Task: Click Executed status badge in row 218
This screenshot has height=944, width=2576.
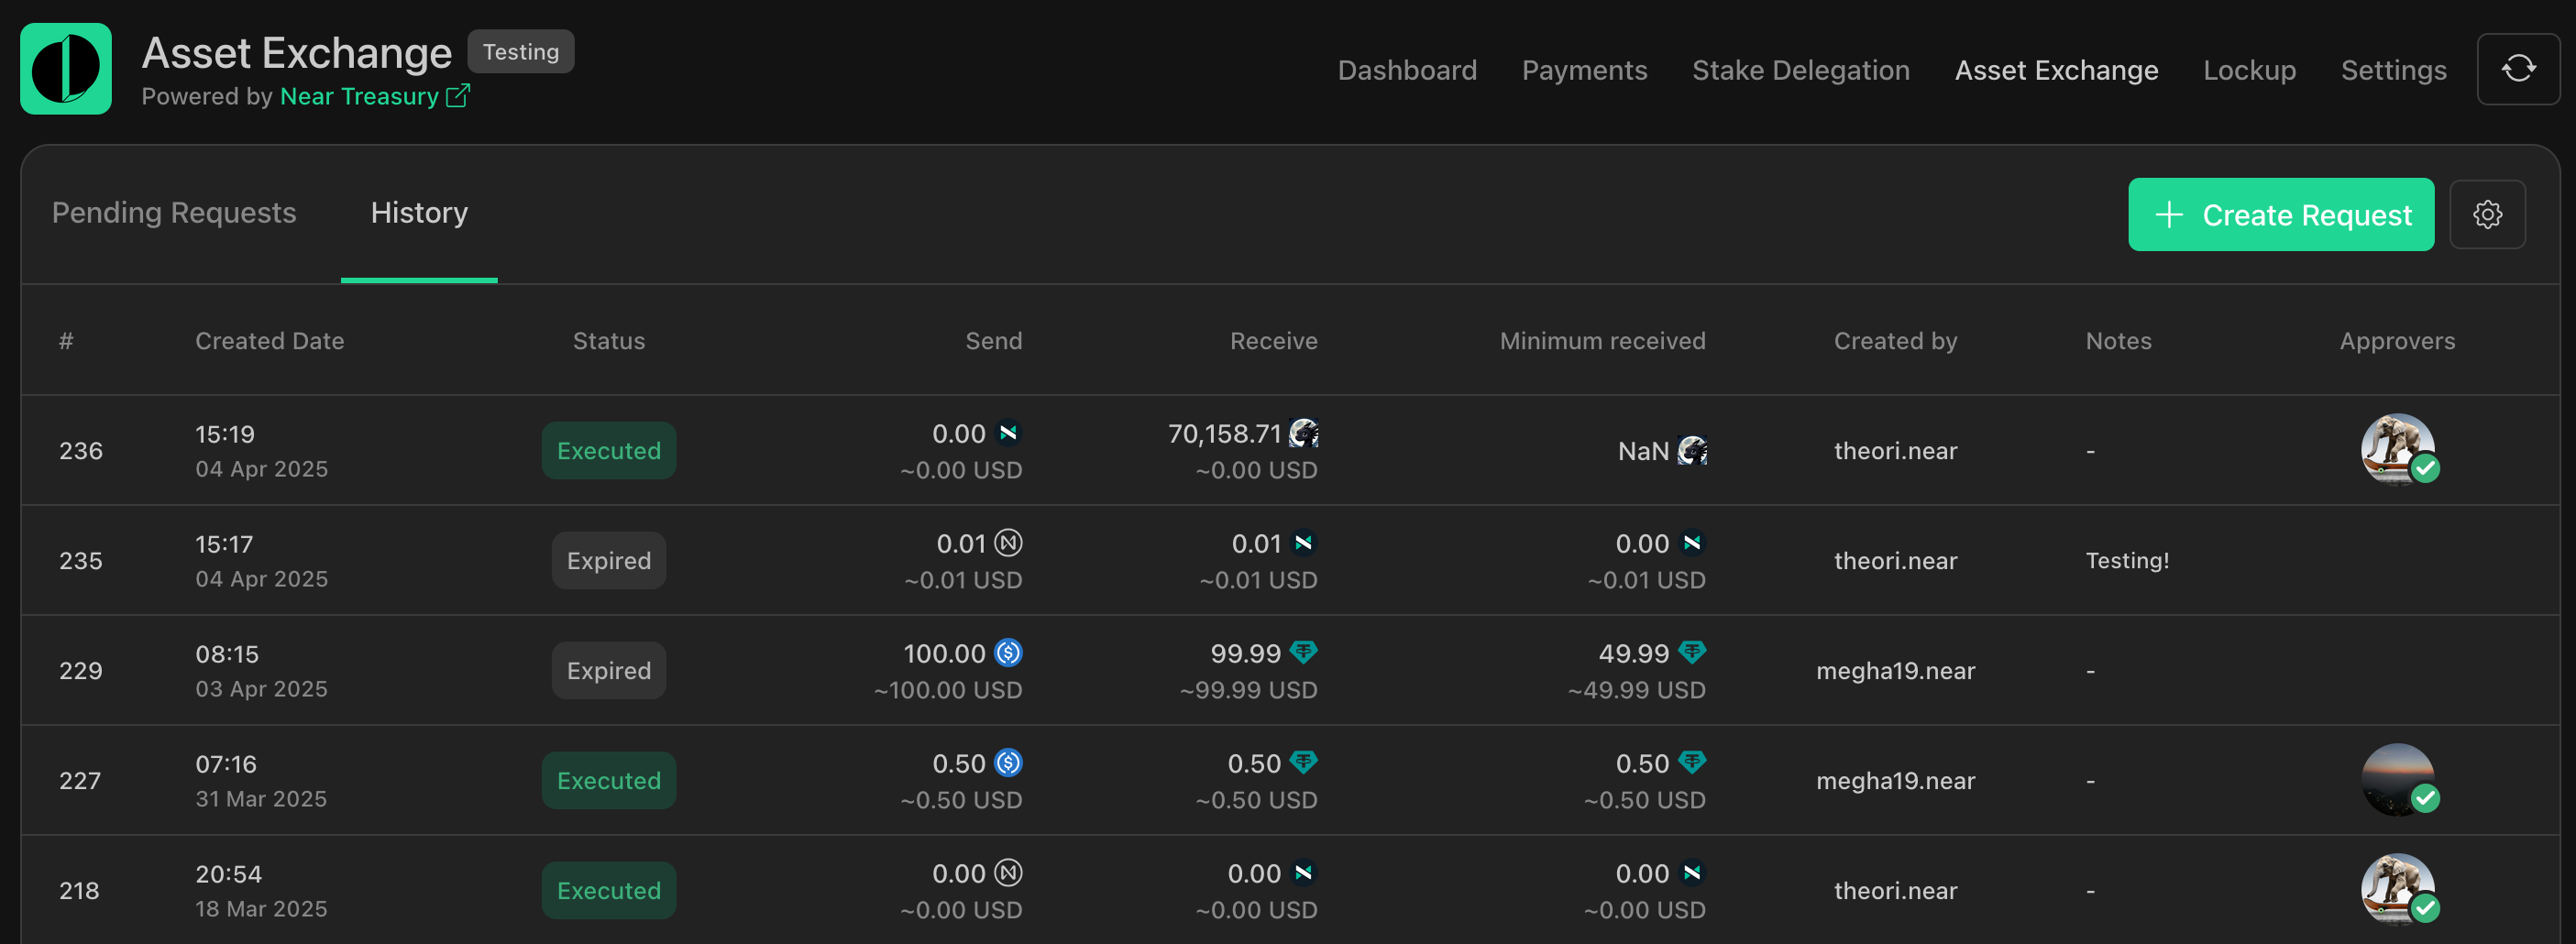Action: coord(608,891)
